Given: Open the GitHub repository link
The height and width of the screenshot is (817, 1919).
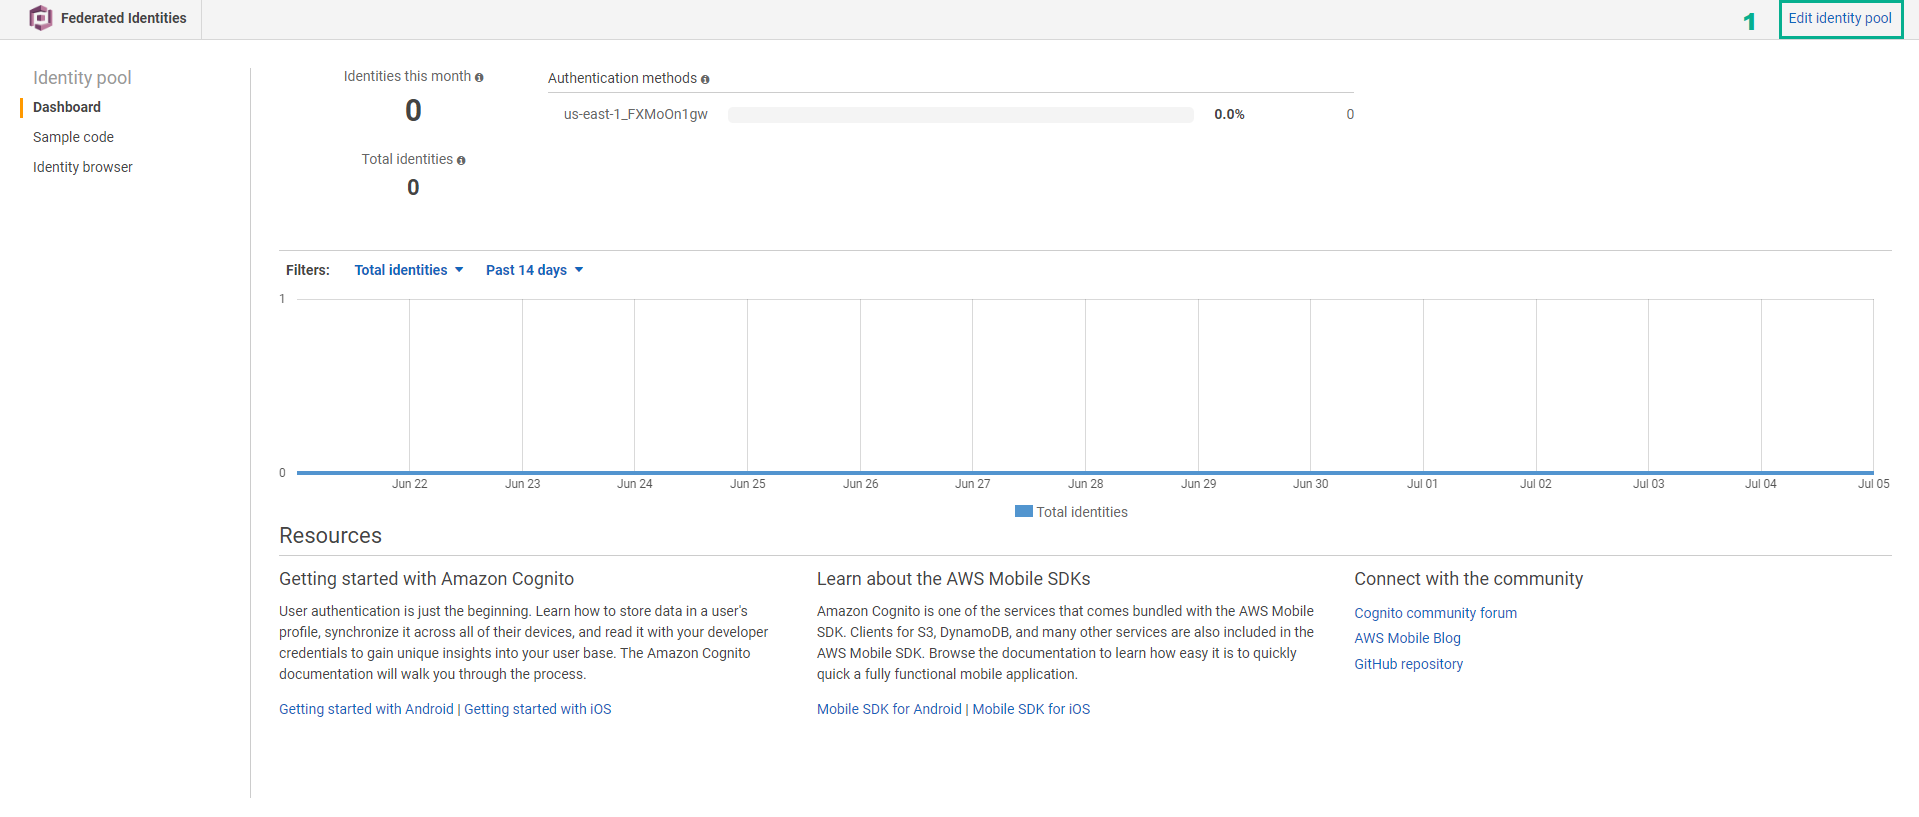Looking at the screenshot, I should [1408, 664].
